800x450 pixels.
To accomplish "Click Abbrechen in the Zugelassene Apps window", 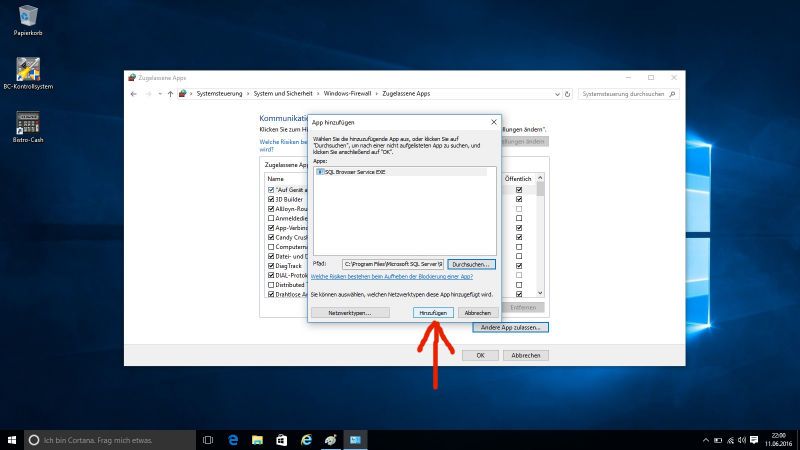I will pos(526,356).
